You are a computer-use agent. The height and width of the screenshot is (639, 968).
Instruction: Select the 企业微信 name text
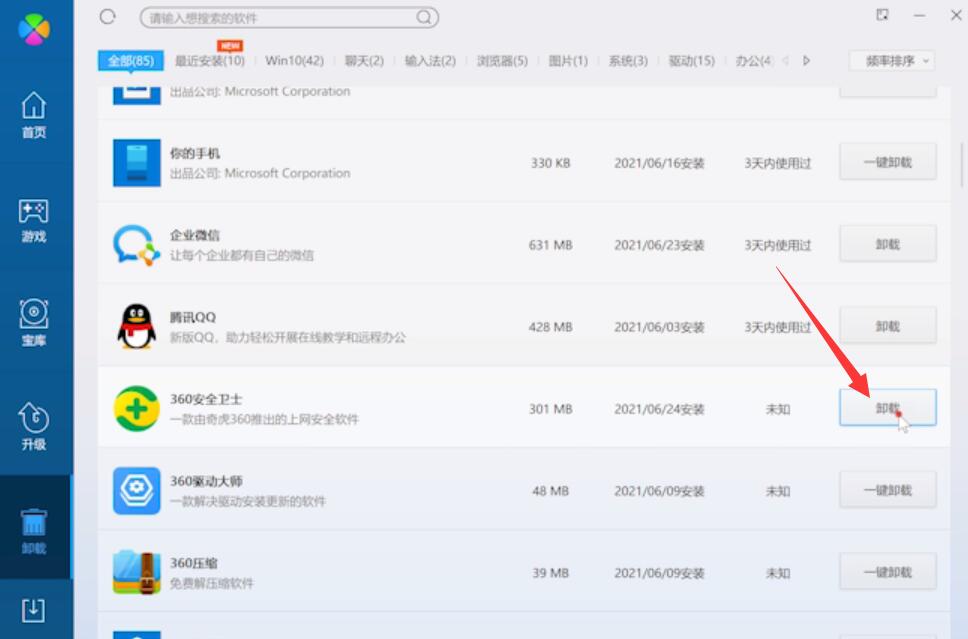(194, 235)
